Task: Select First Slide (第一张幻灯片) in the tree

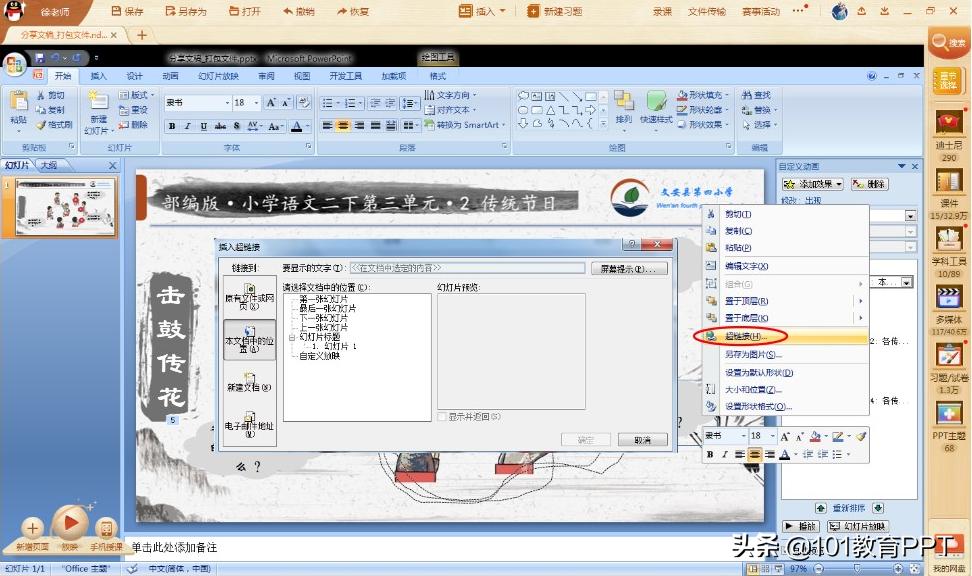Action: tap(323, 299)
